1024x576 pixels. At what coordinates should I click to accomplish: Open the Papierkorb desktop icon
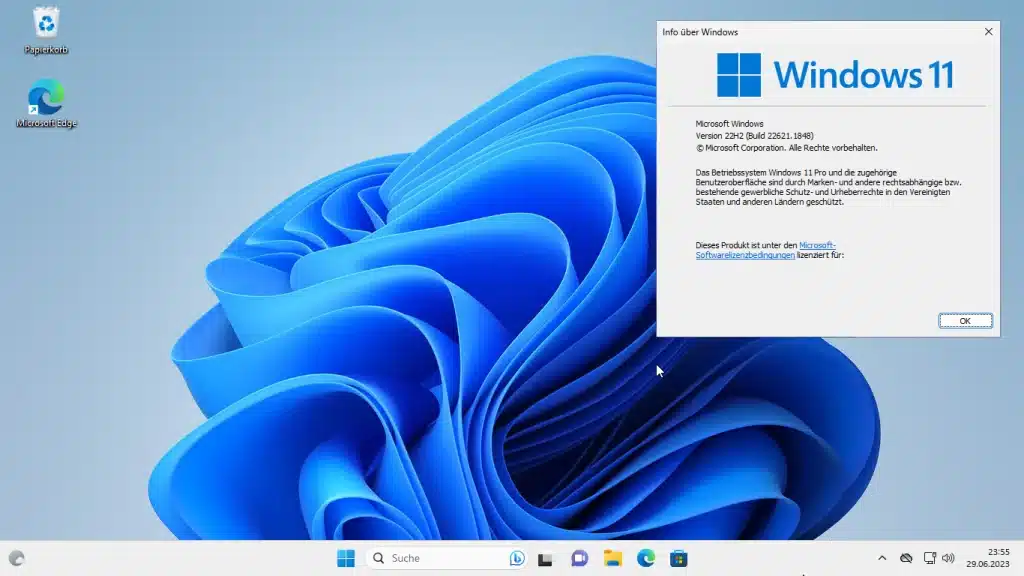(46, 30)
